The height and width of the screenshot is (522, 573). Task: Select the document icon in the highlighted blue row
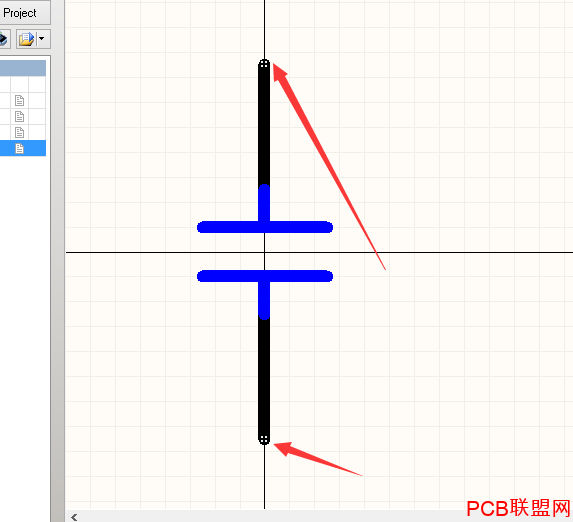click(19, 148)
